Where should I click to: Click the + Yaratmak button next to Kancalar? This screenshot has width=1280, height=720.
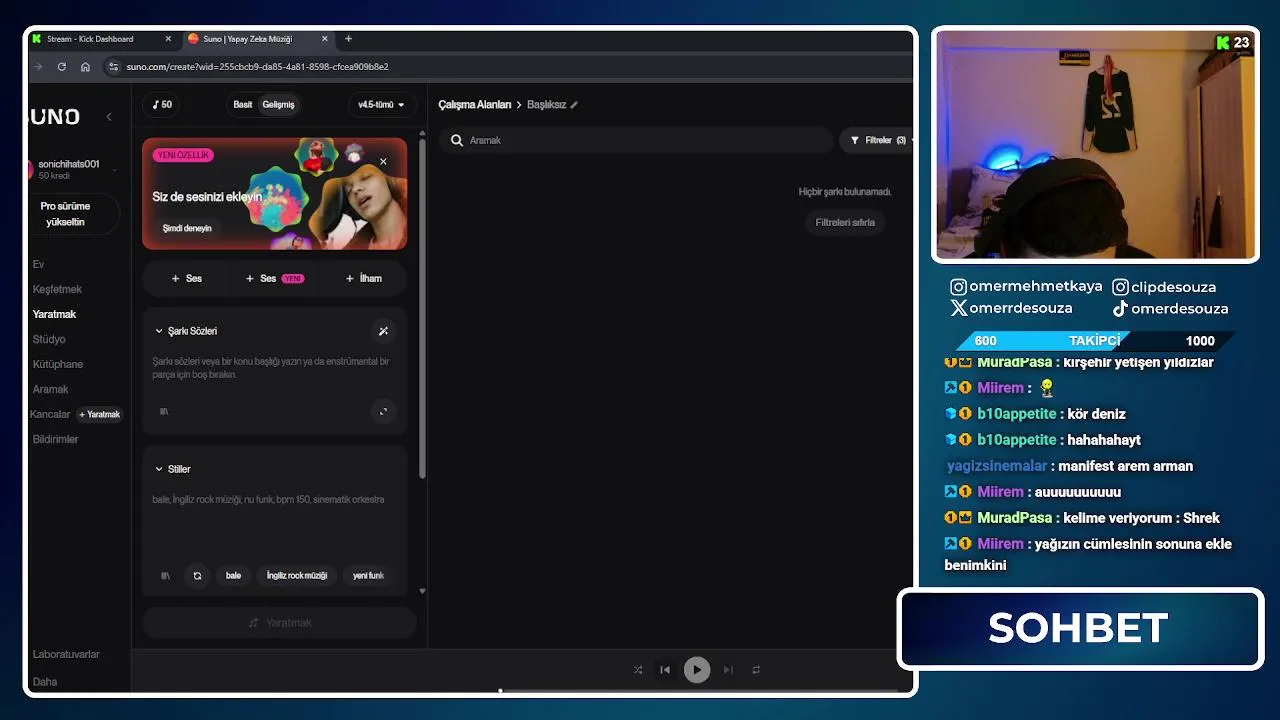(x=100, y=414)
